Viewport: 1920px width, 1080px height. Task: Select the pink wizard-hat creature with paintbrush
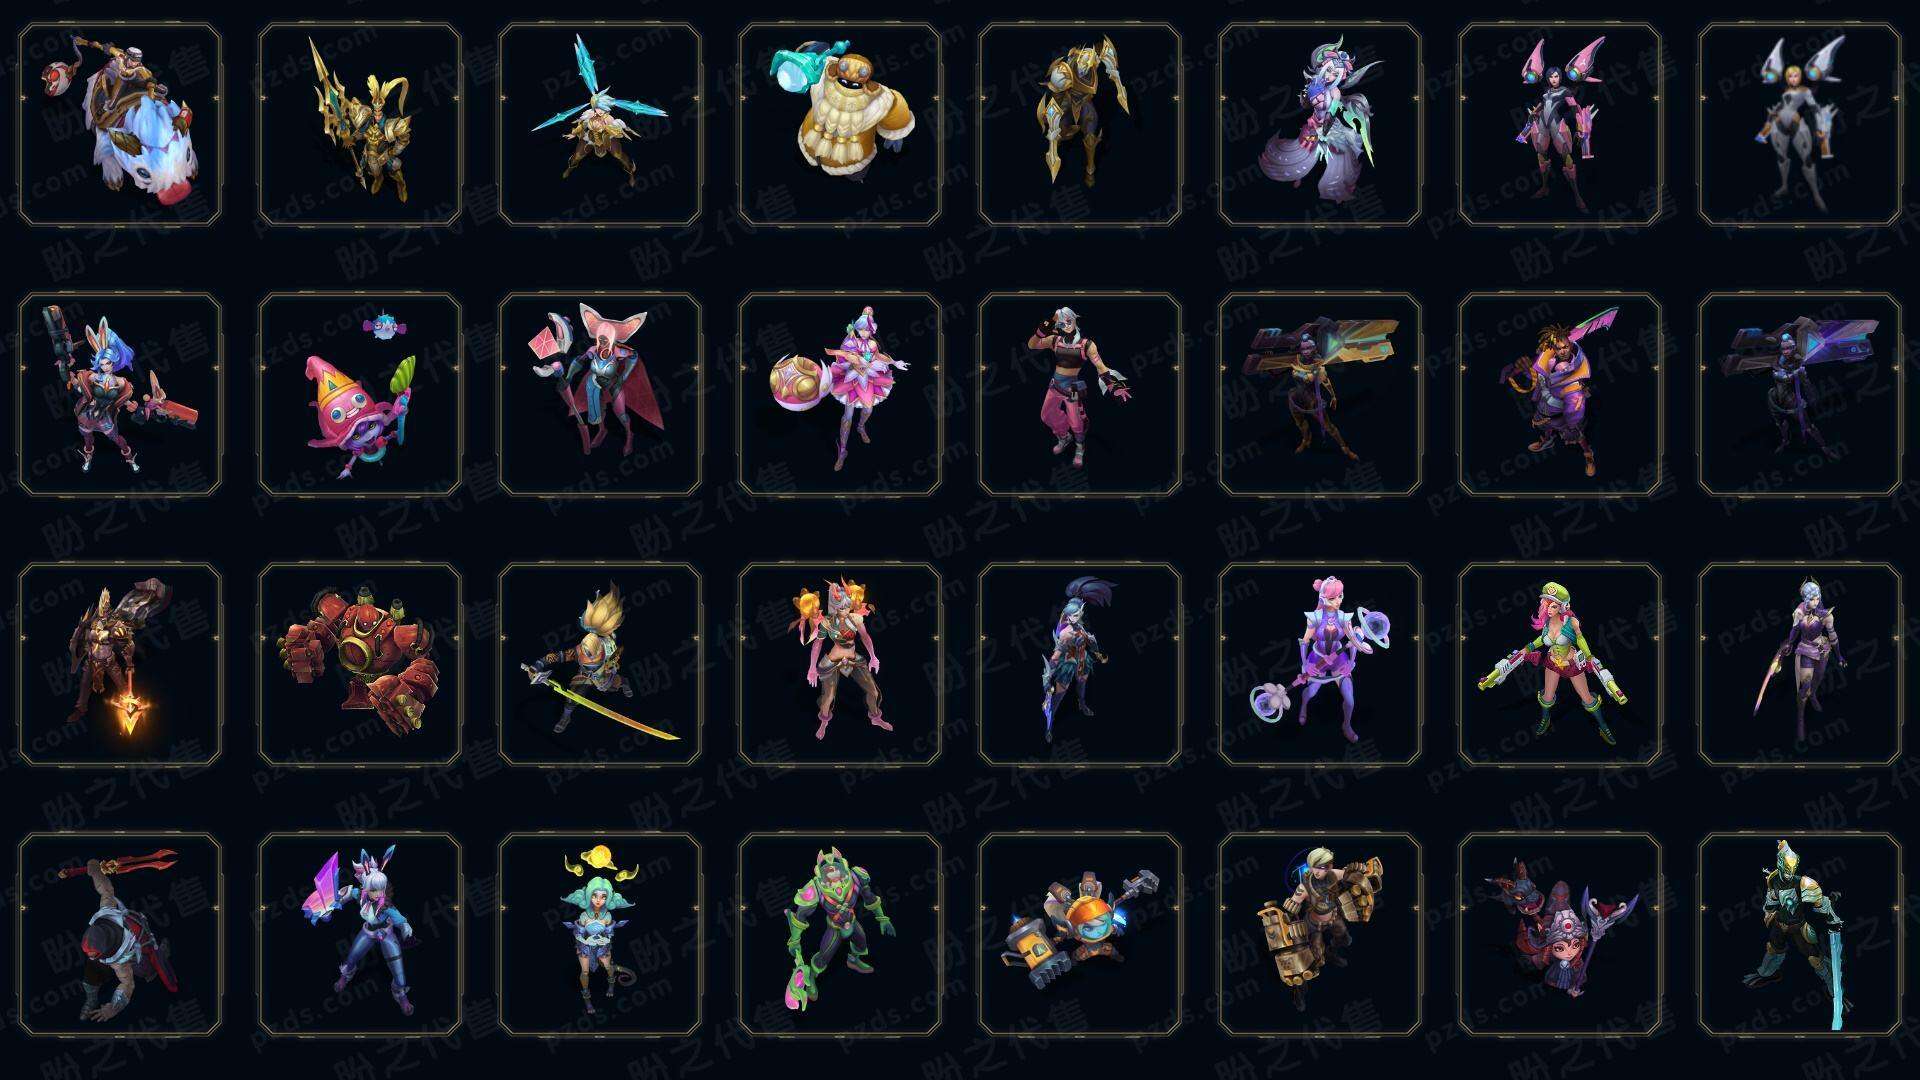tap(360, 394)
